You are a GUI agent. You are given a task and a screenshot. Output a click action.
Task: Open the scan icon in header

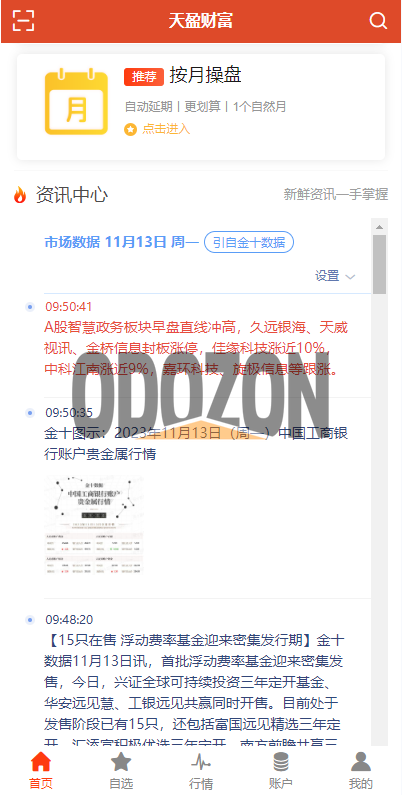(23, 20)
